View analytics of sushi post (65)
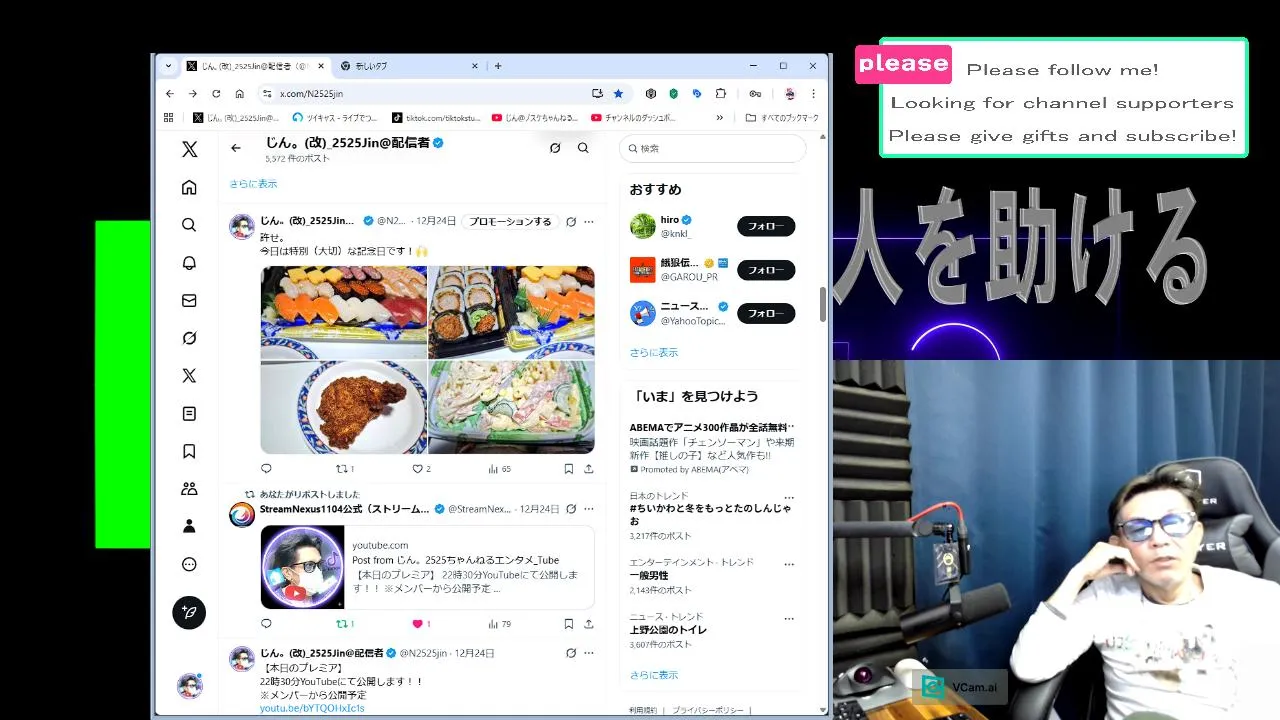 pos(499,468)
